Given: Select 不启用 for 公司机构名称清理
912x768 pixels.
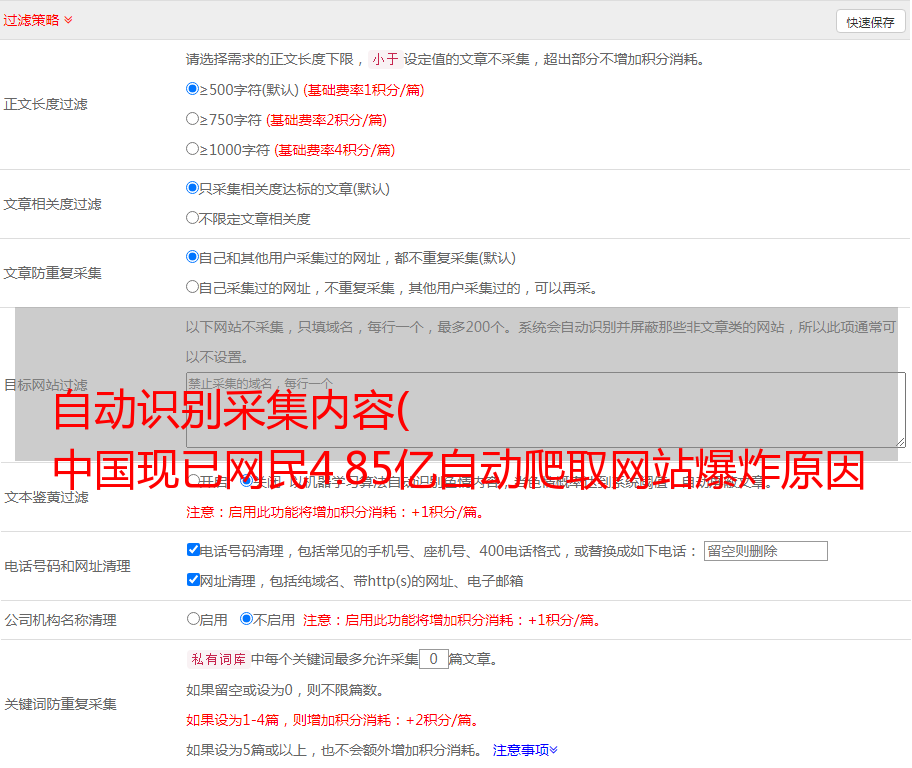Looking at the screenshot, I should [x=247, y=619].
